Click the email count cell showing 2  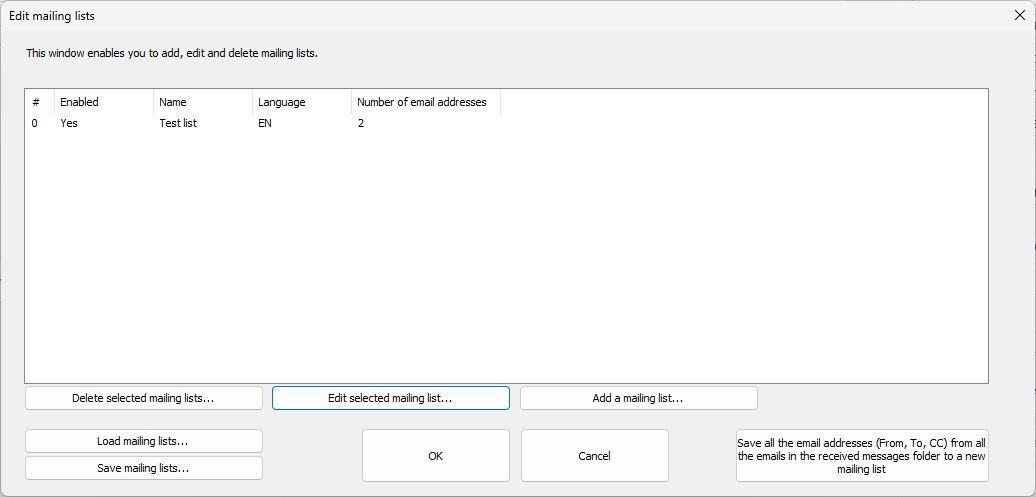point(361,123)
